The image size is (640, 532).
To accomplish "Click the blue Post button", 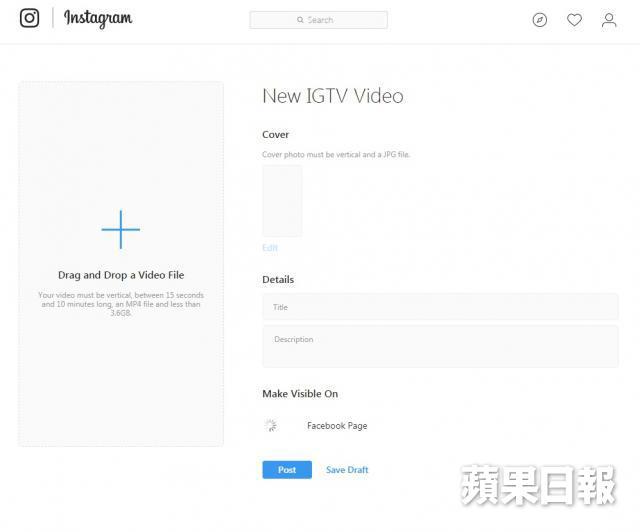I will click(287, 470).
